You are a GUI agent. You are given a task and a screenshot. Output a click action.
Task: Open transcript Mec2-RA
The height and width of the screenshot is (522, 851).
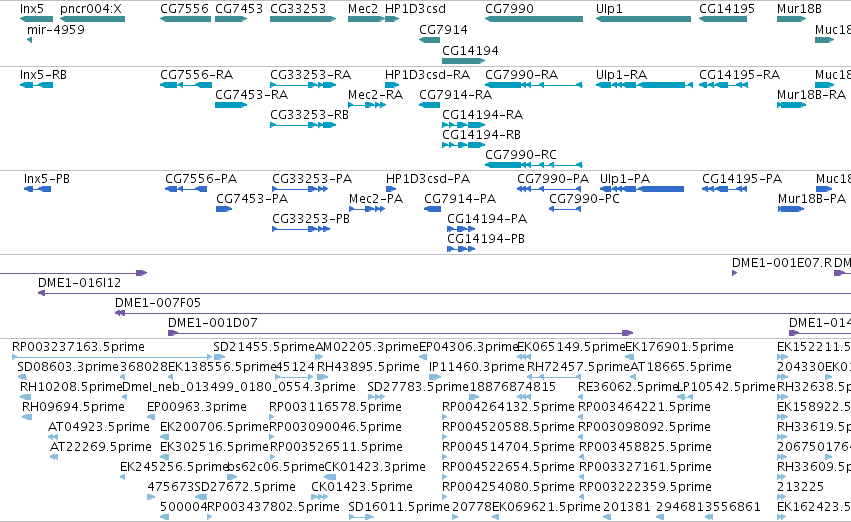point(376,95)
